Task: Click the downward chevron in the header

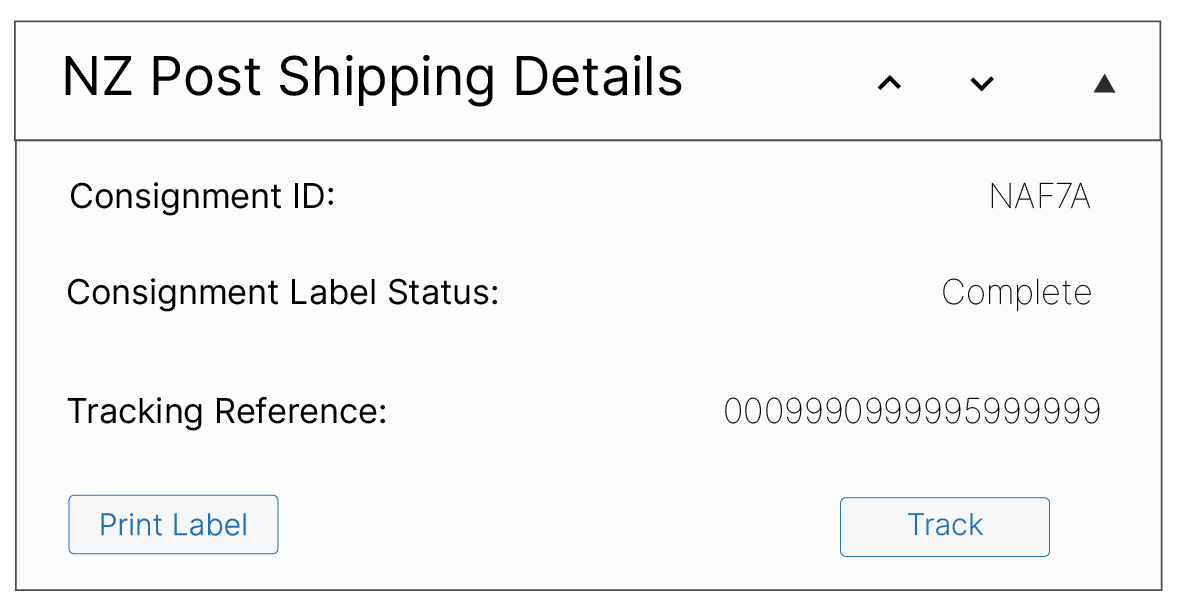Action: tap(982, 84)
